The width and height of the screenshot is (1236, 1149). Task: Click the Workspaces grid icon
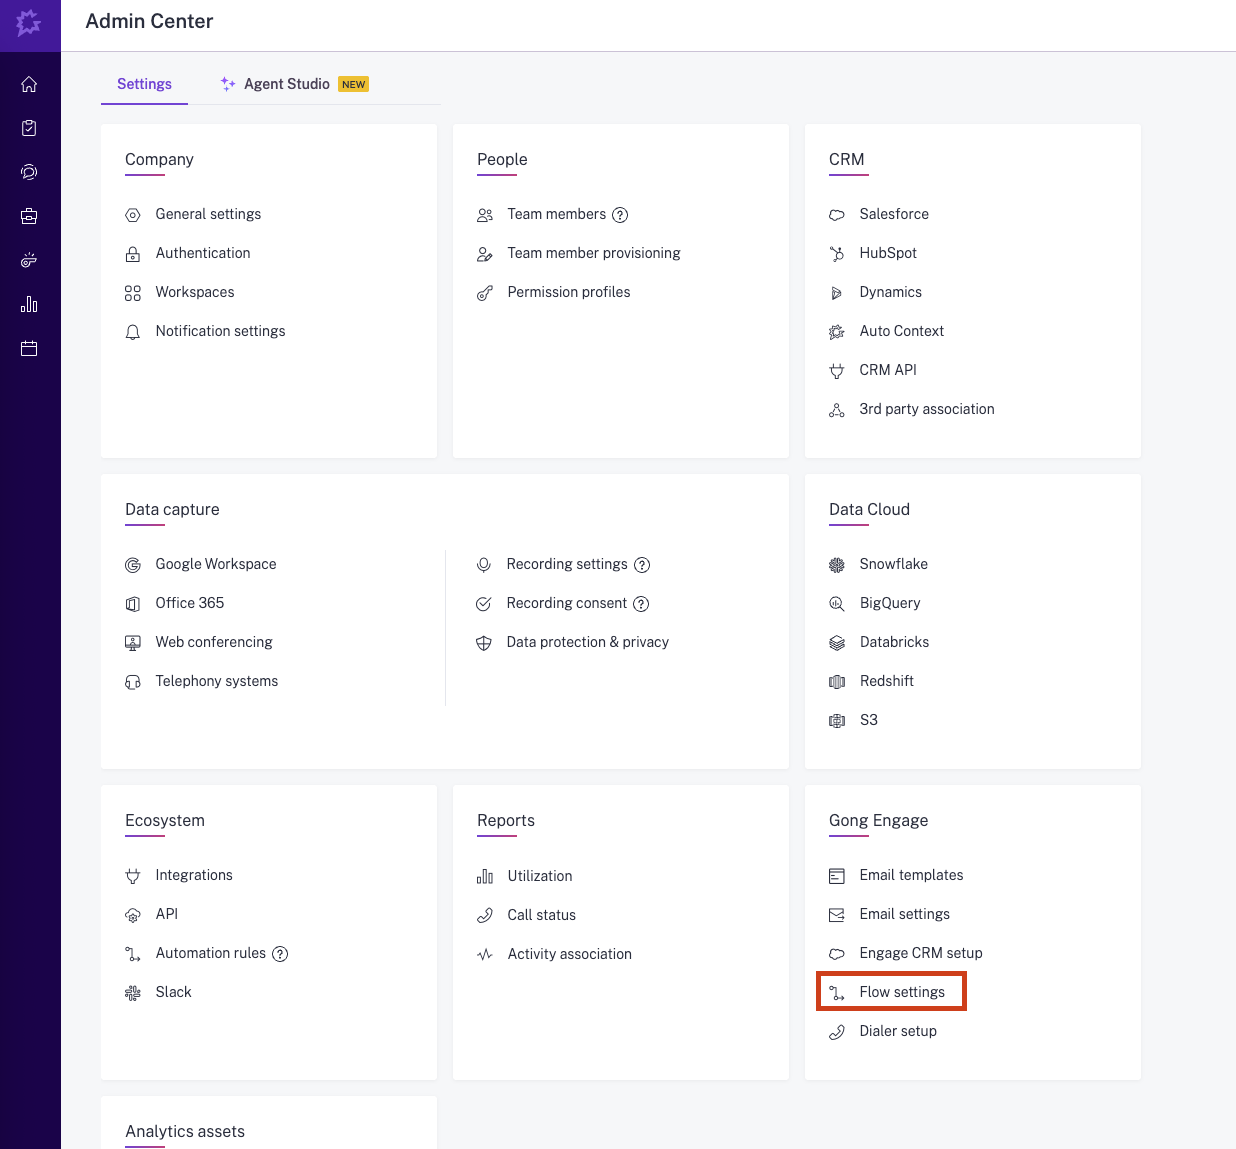pos(133,293)
